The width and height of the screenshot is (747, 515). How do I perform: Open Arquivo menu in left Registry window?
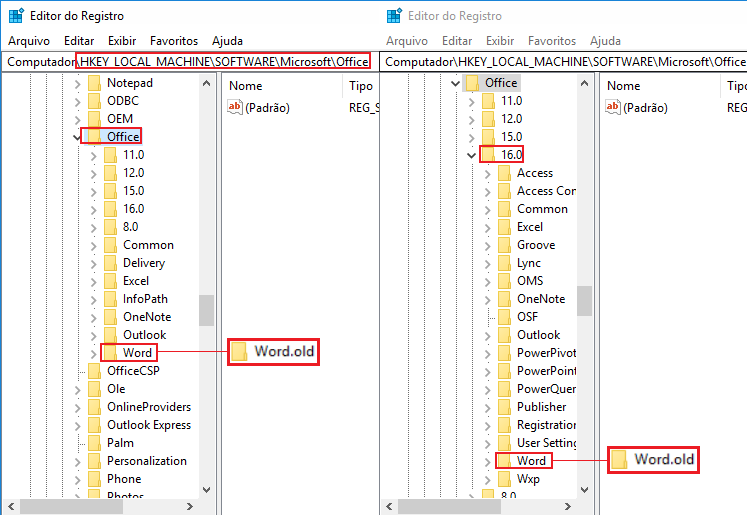pos(29,41)
